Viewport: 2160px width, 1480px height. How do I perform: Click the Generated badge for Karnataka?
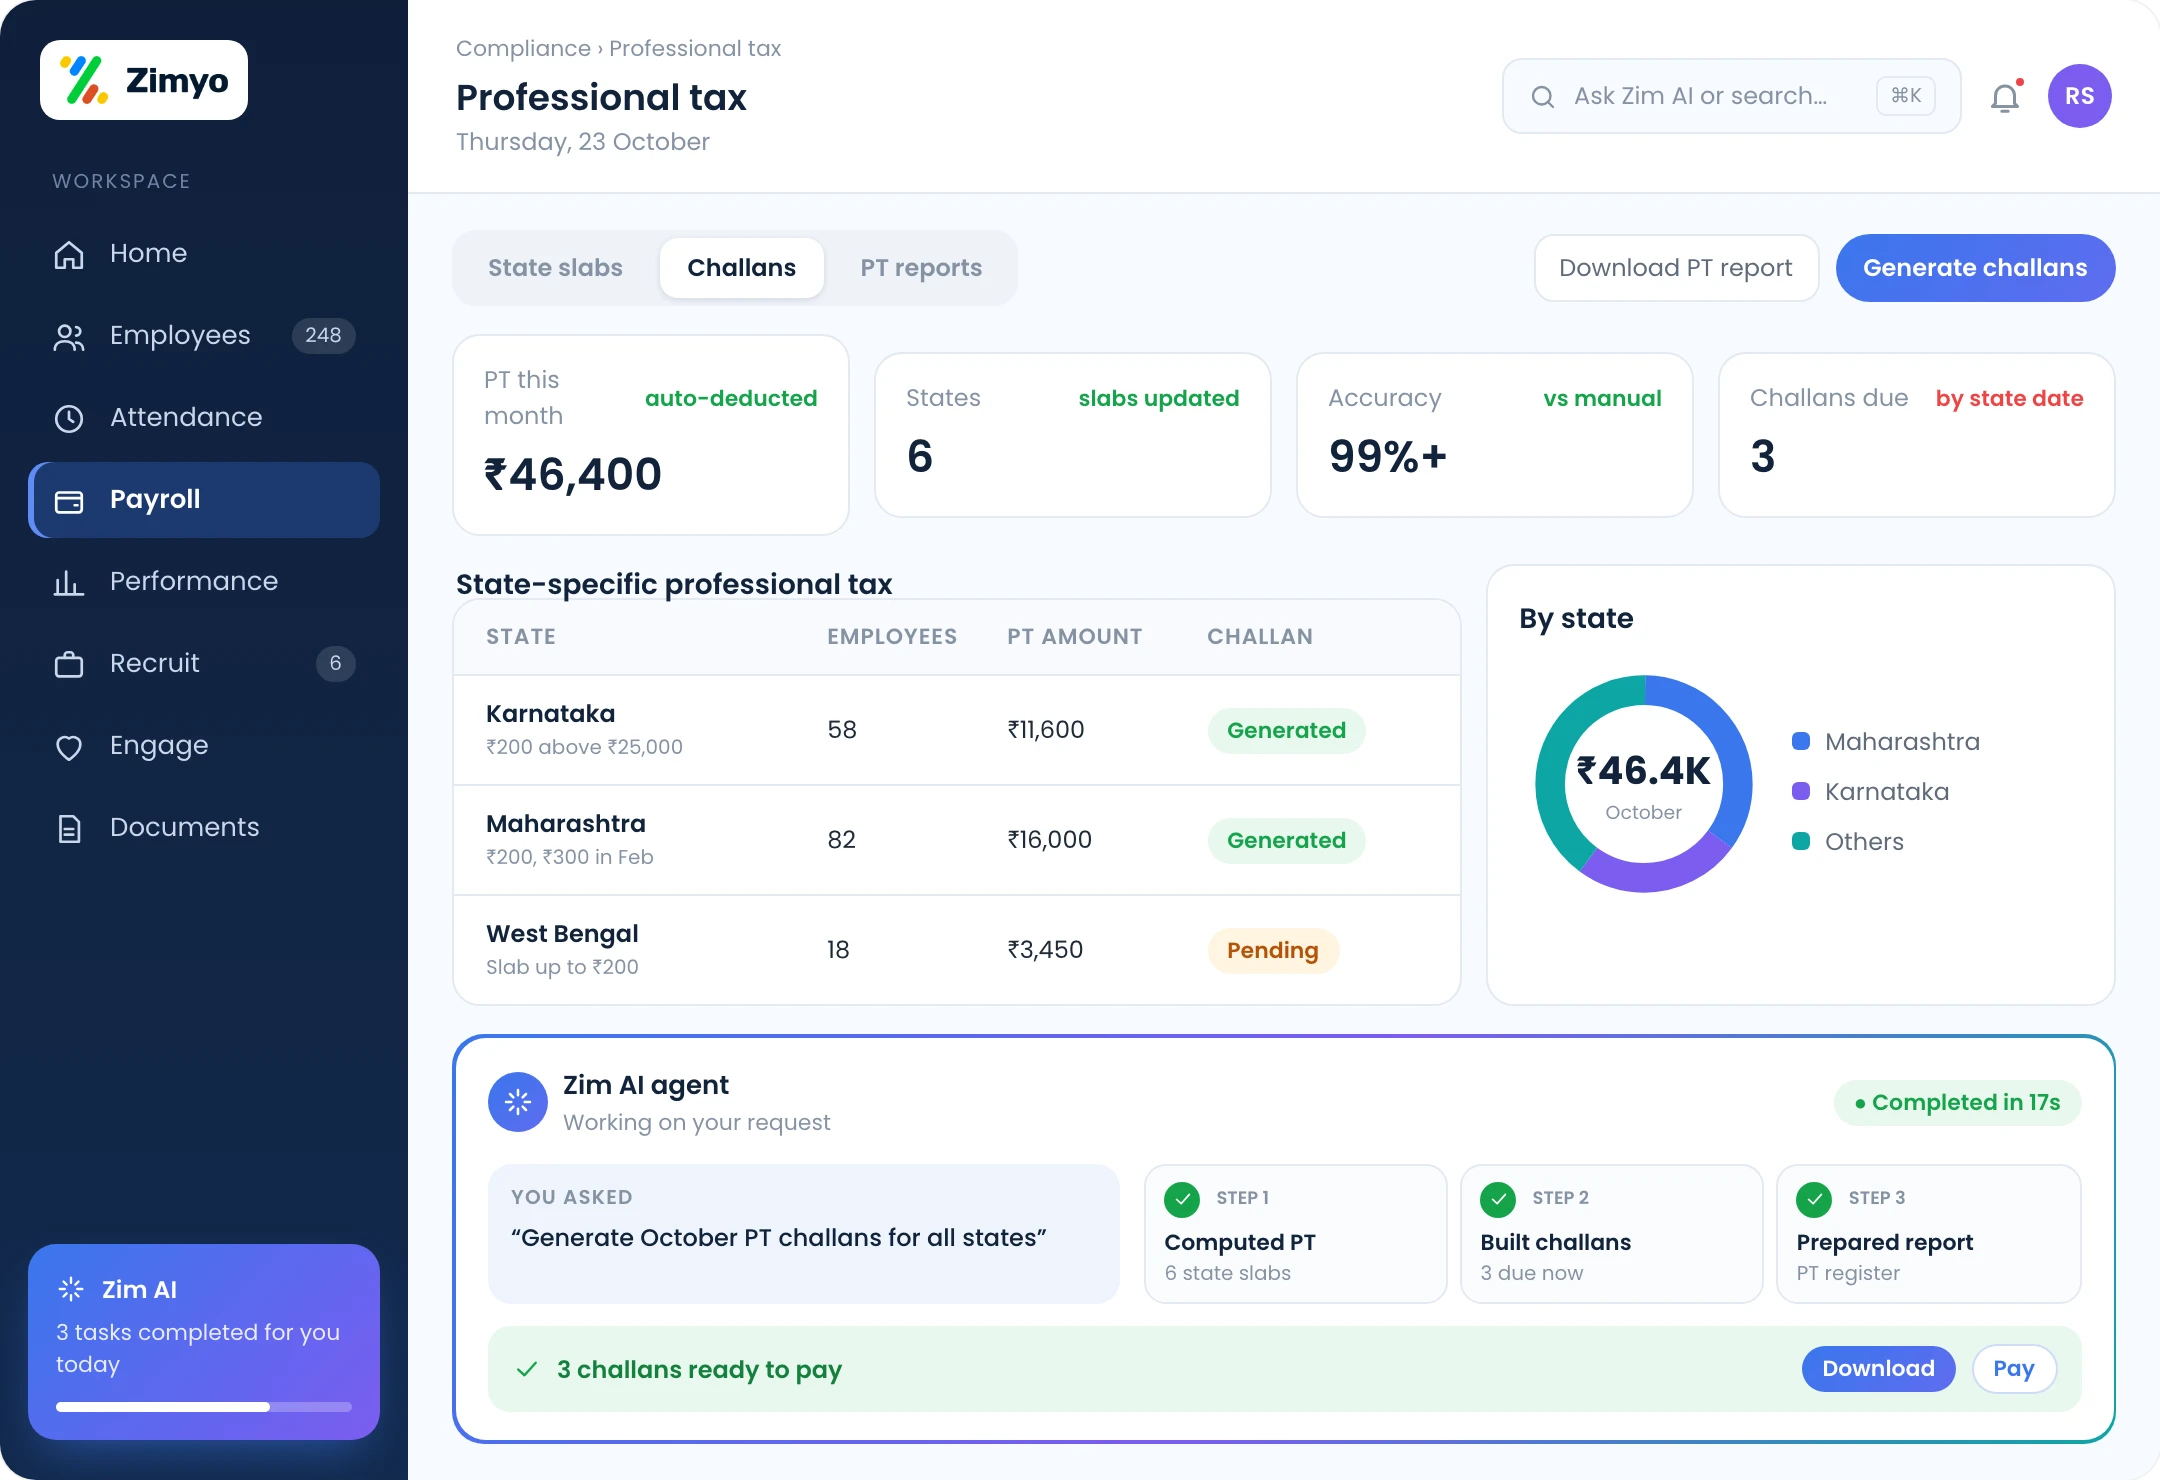point(1286,730)
